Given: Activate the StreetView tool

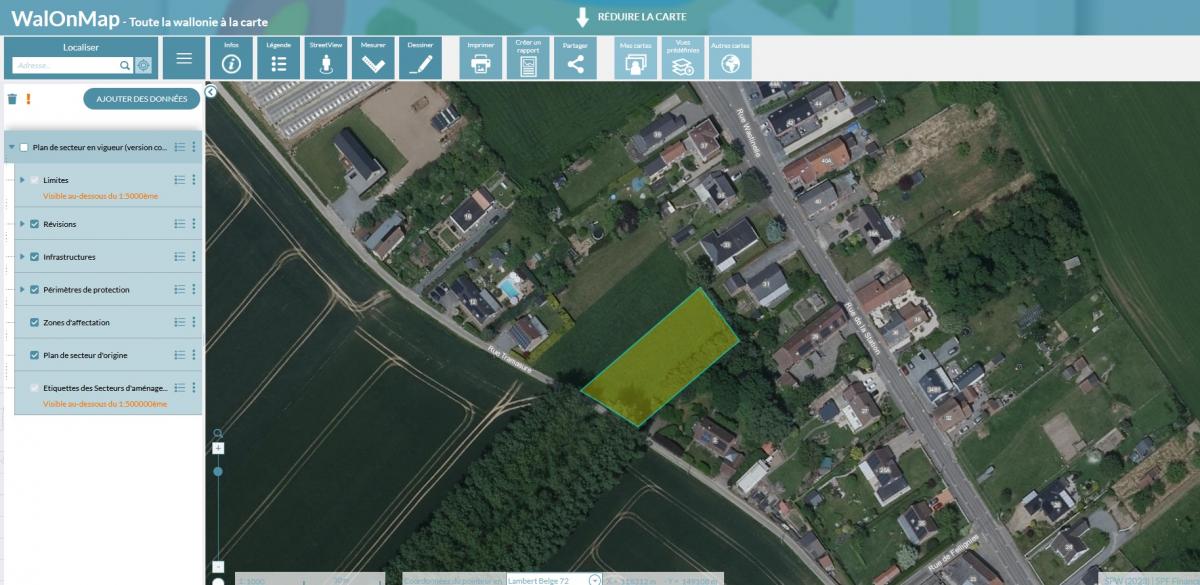Looking at the screenshot, I should pos(326,59).
